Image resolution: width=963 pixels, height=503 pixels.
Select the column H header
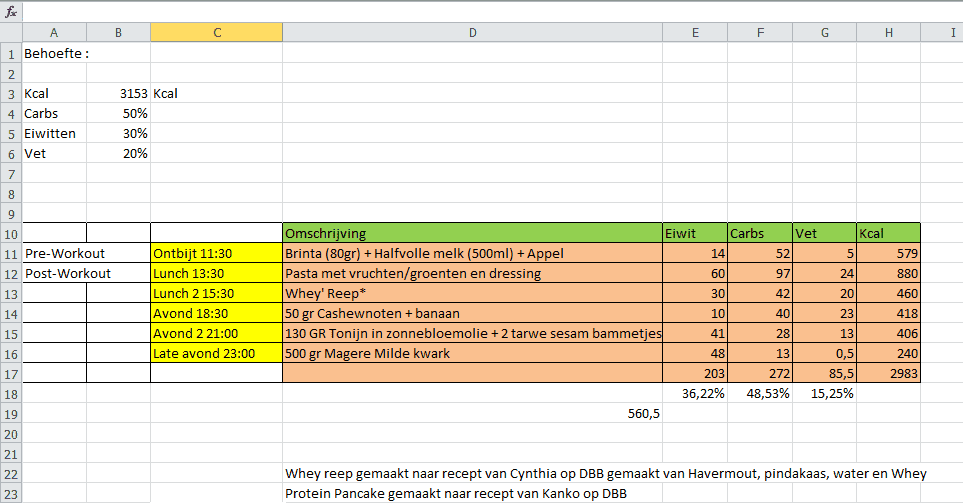(x=888, y=33)
